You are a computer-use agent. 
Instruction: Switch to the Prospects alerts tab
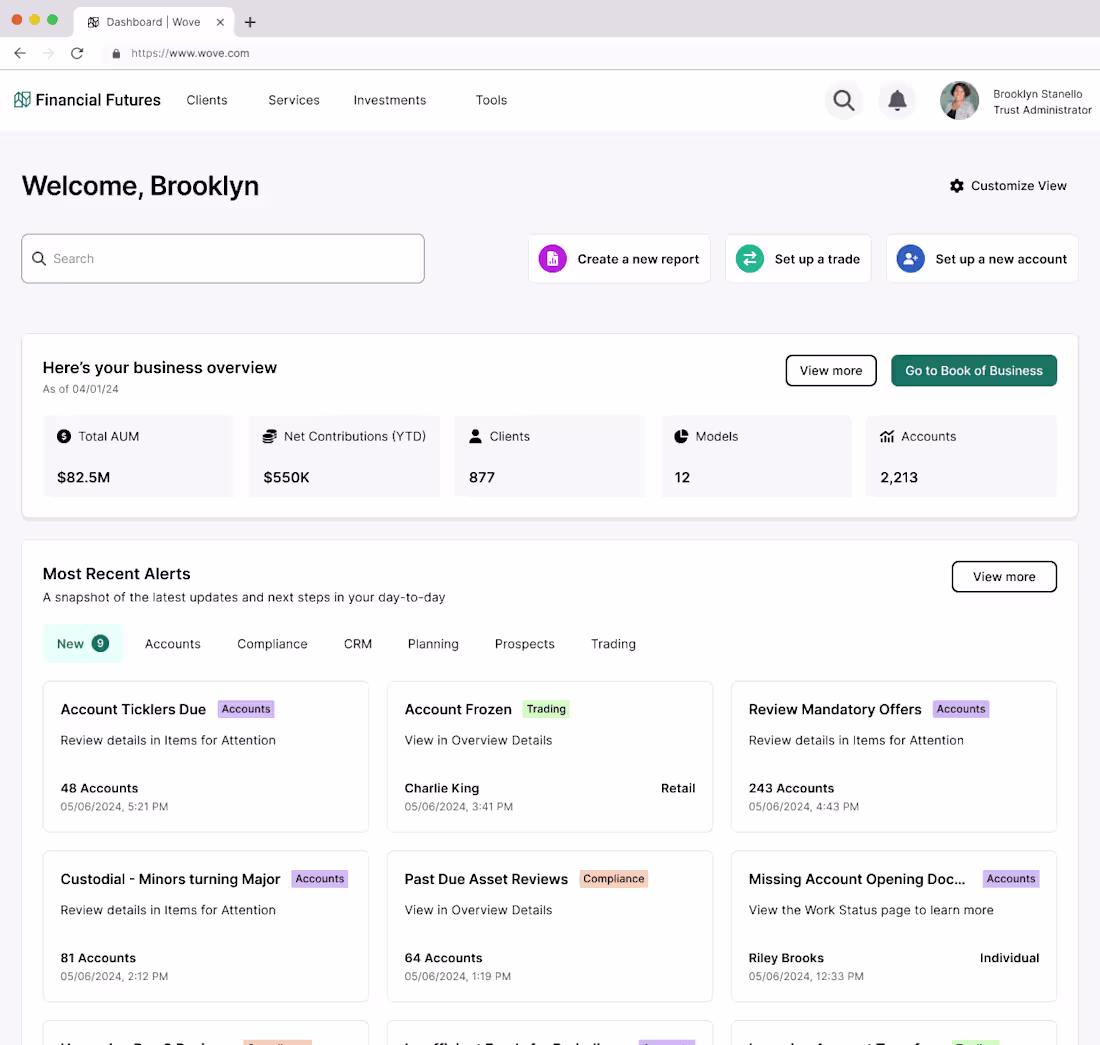point(525,644)
